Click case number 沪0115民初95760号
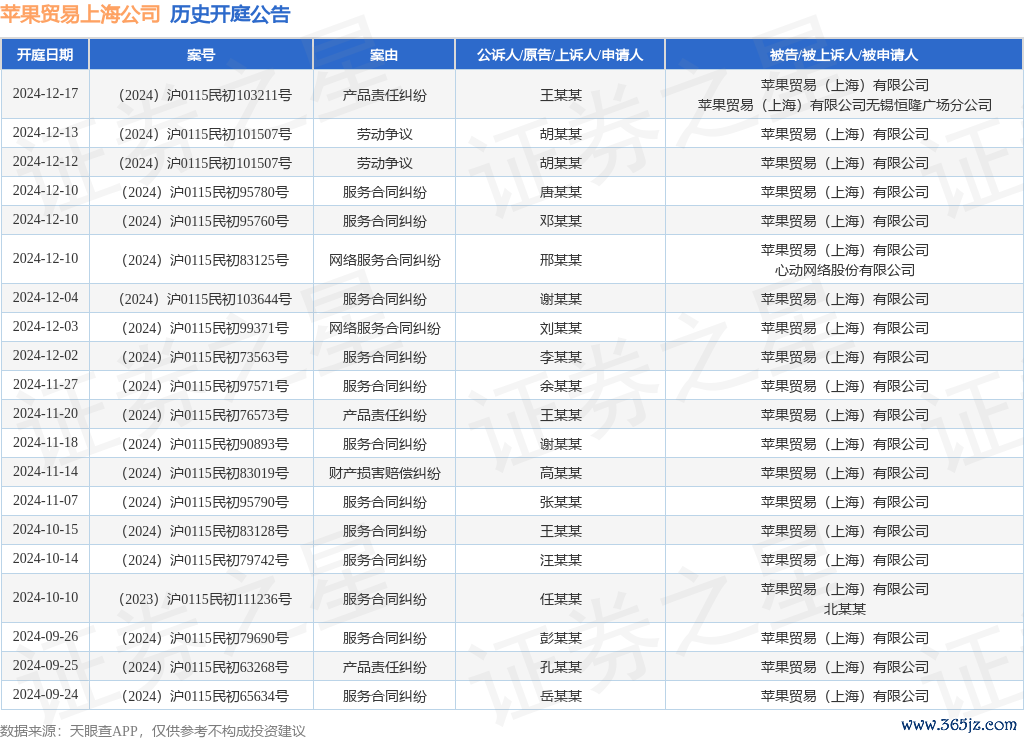This screenshot has height=740, width=1024. pyautogui.click(x=205, y=221)
